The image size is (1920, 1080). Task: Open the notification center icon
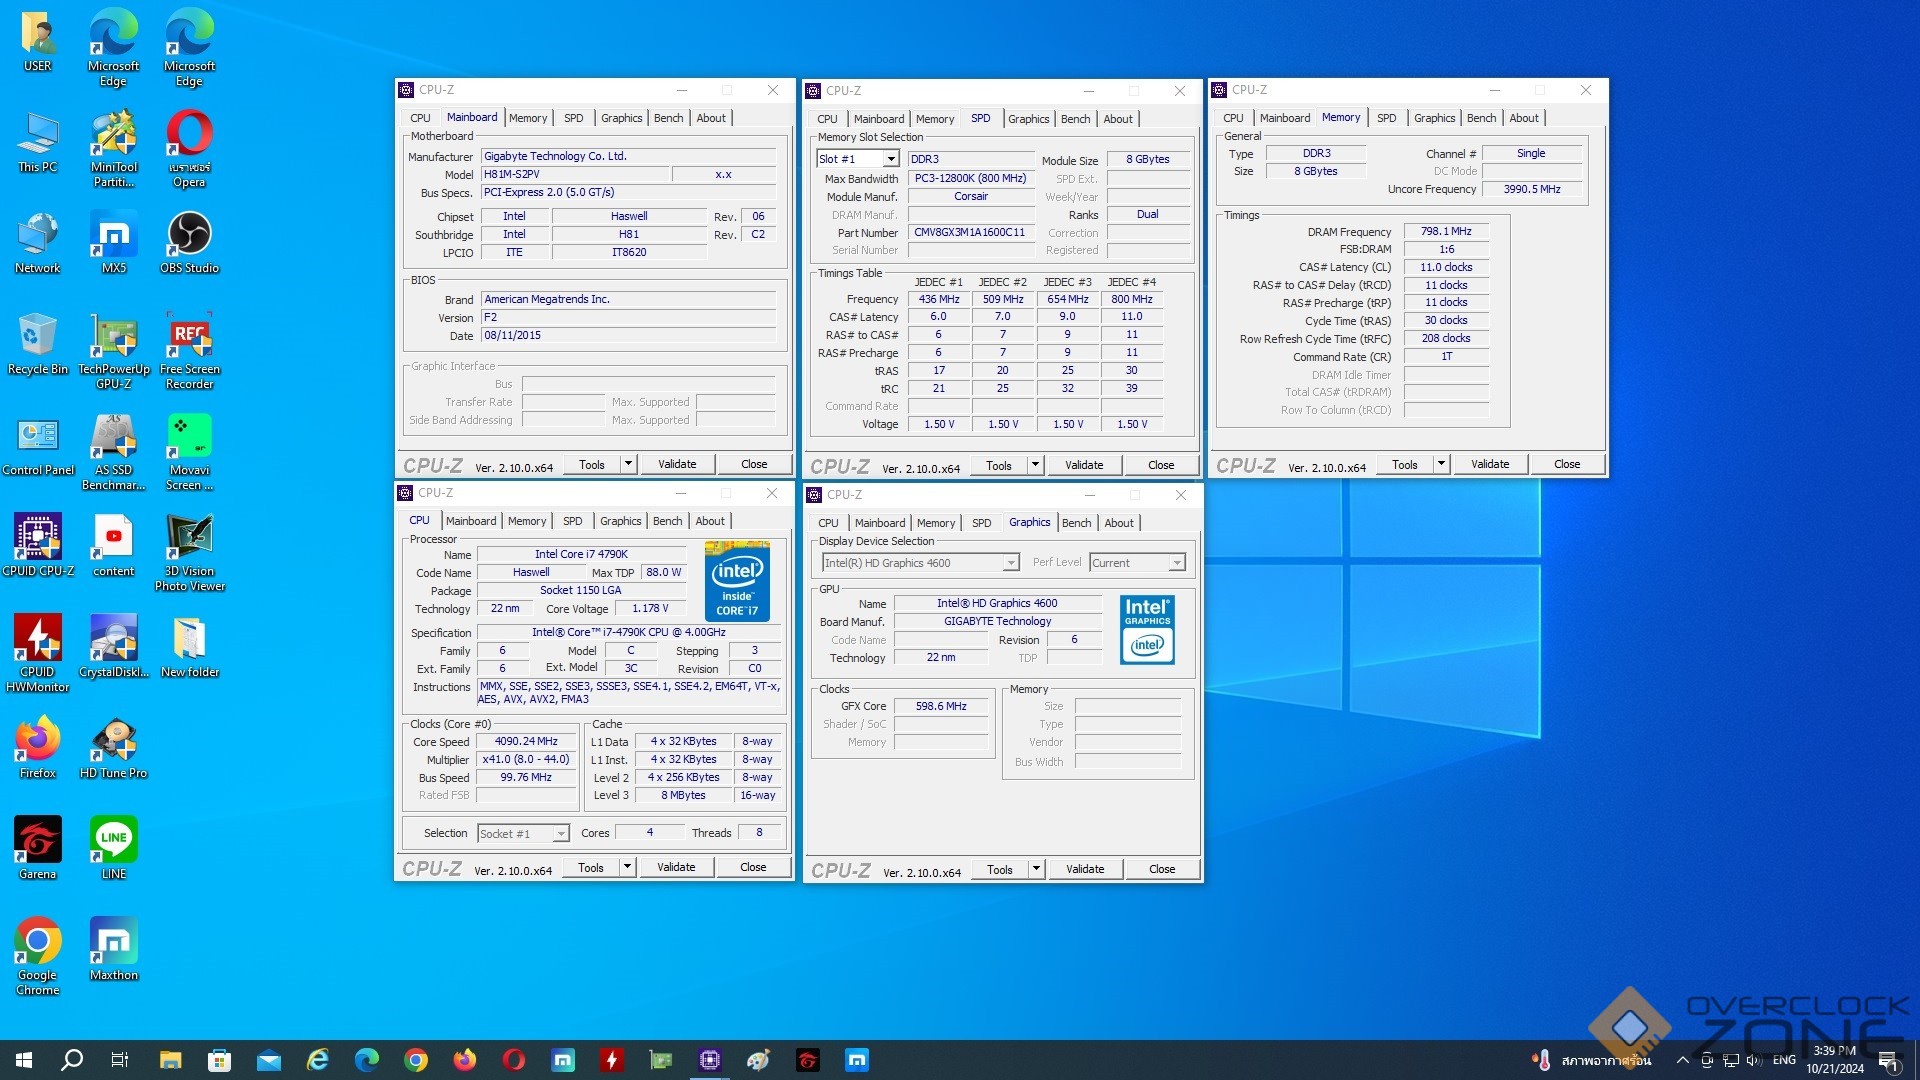coord(1888,1060)
